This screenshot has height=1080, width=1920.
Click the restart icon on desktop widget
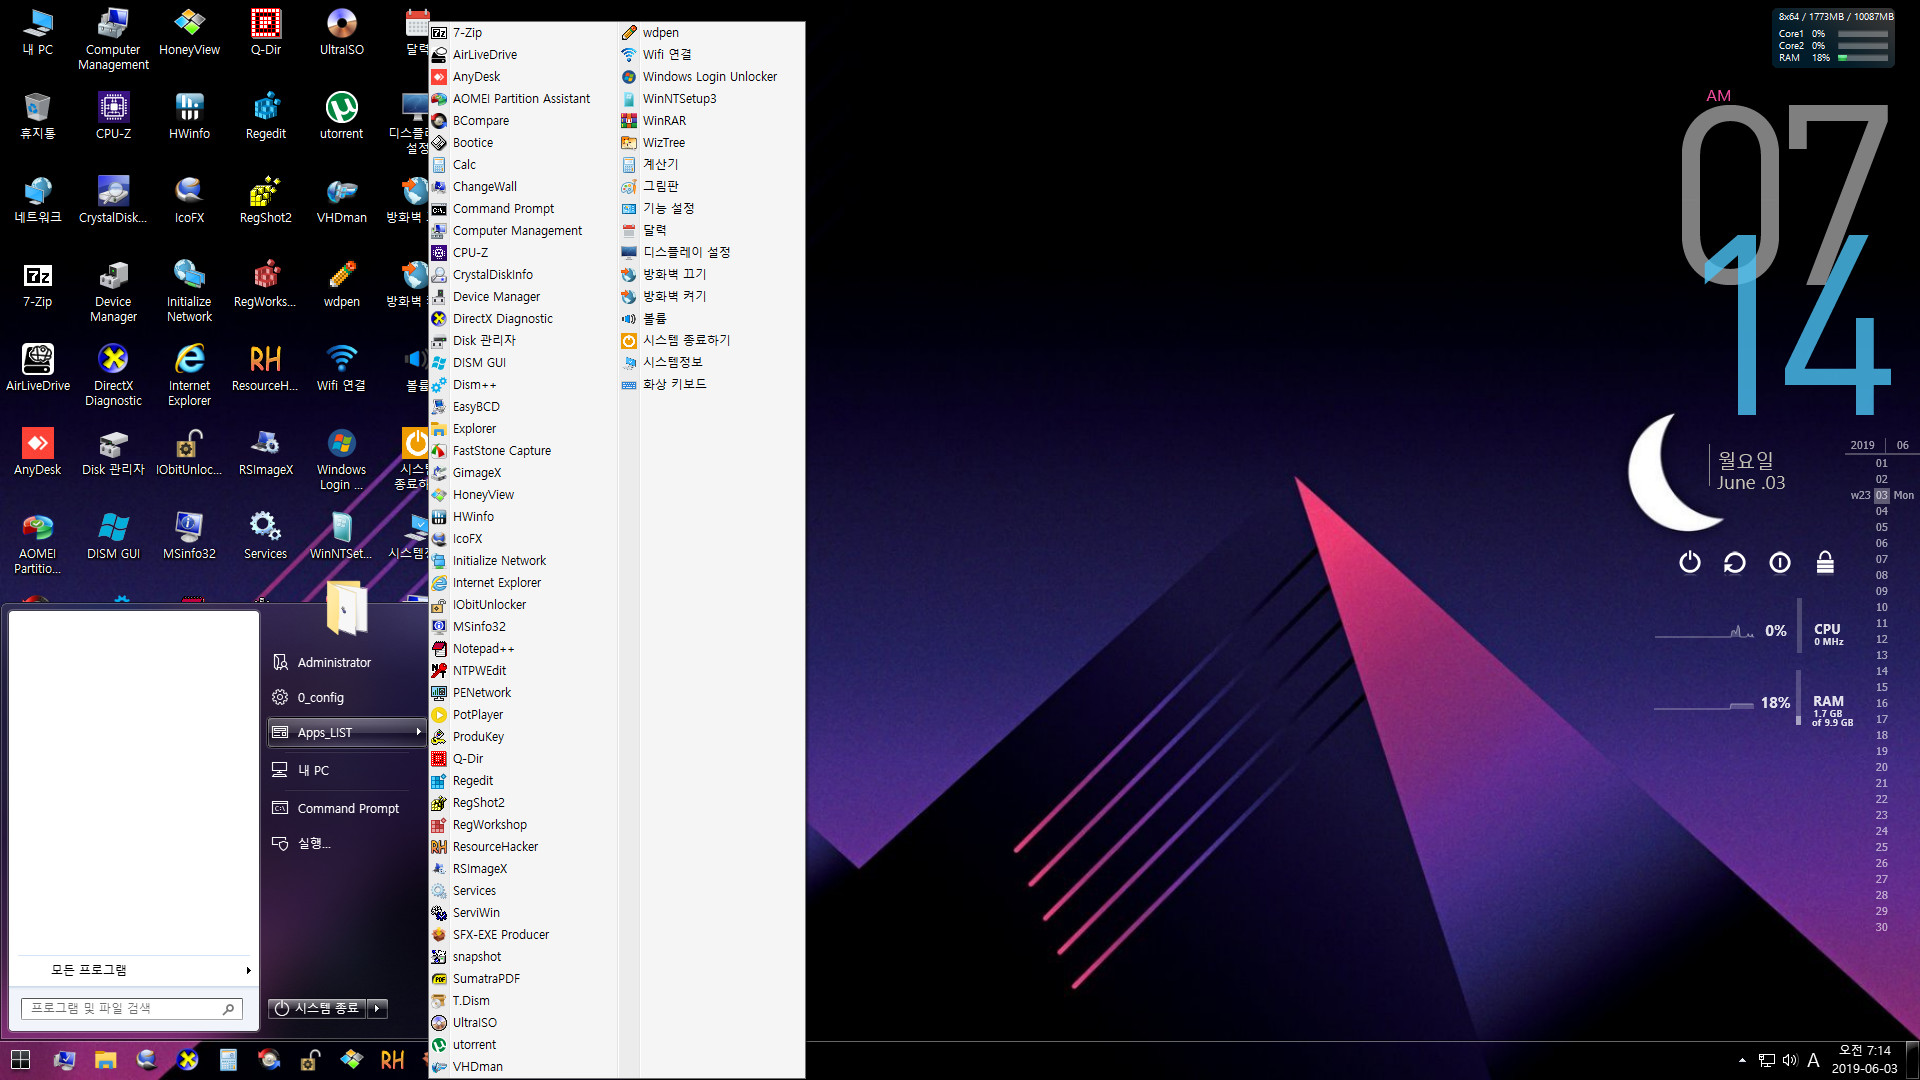(1734, 562)
